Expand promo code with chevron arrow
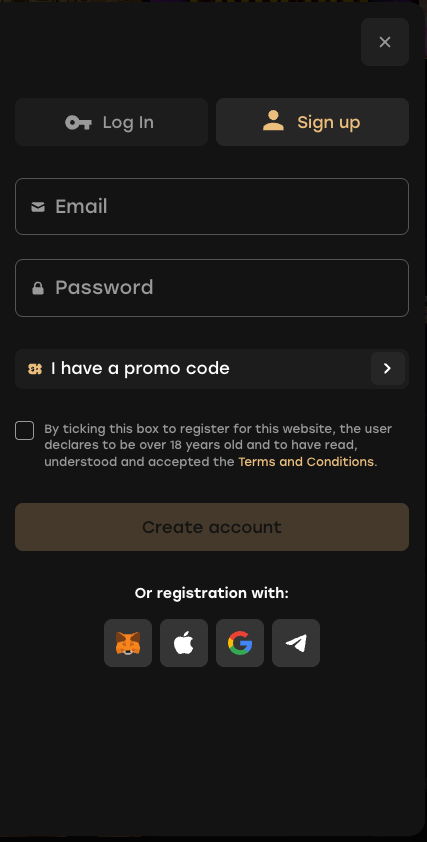 pos(388,368)
